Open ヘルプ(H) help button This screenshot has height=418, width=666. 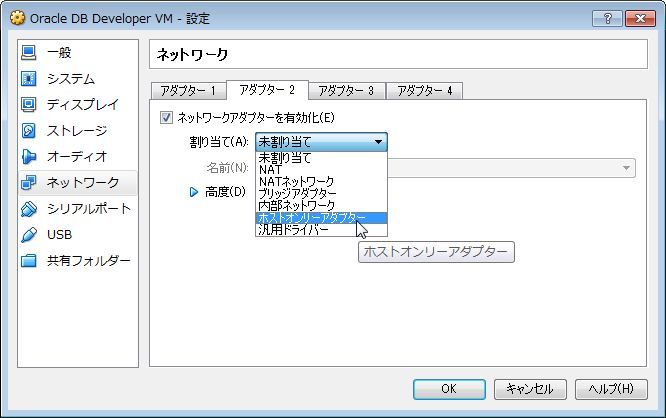click(611, 389)
